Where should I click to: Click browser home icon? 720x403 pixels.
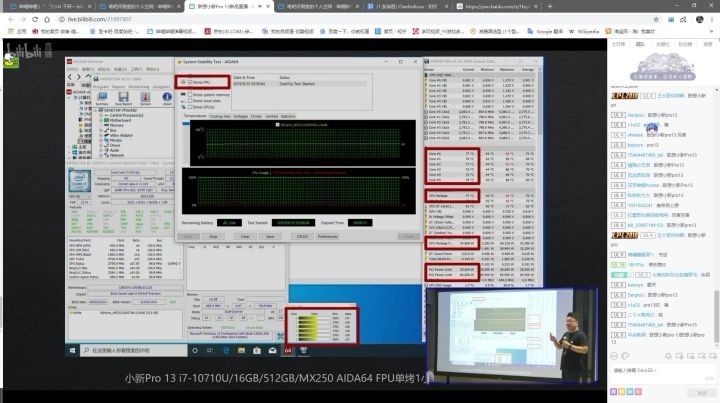(47, 19)
